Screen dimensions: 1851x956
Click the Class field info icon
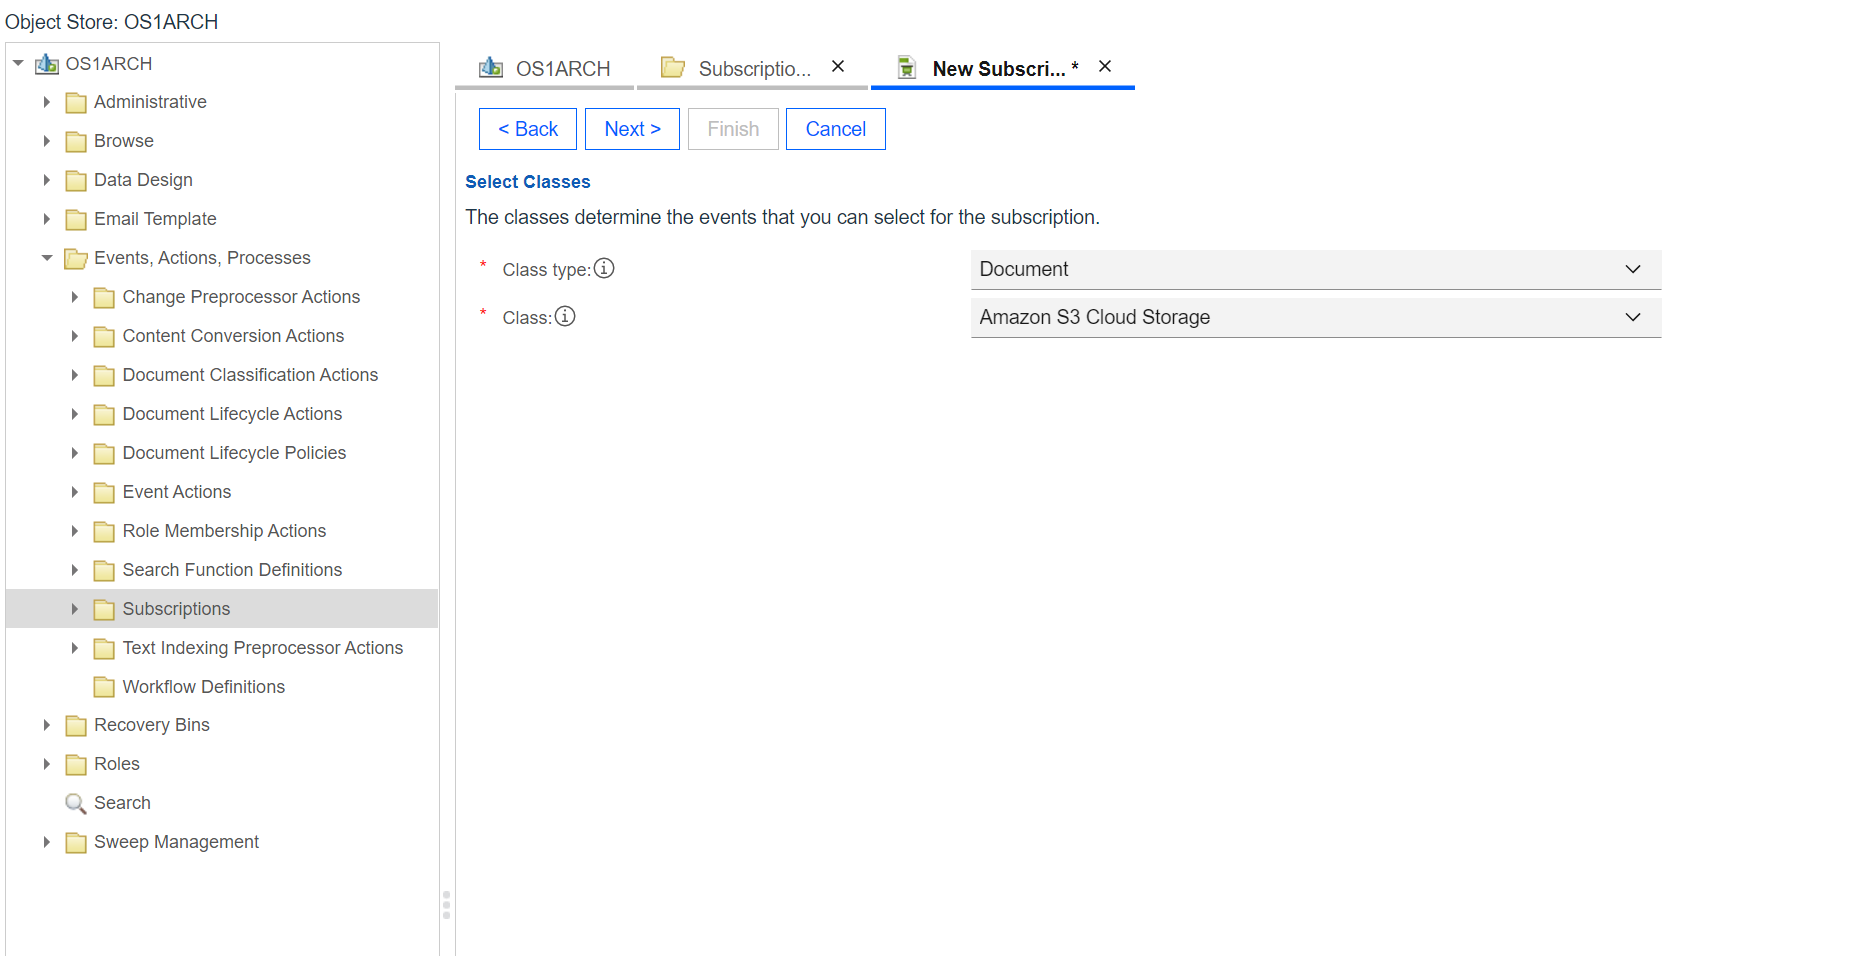tap(565, 316)
